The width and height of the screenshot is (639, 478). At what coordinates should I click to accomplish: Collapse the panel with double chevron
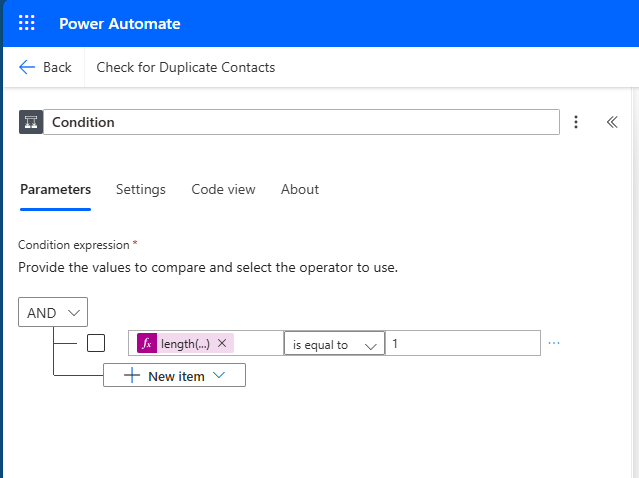tap(612, 122)
